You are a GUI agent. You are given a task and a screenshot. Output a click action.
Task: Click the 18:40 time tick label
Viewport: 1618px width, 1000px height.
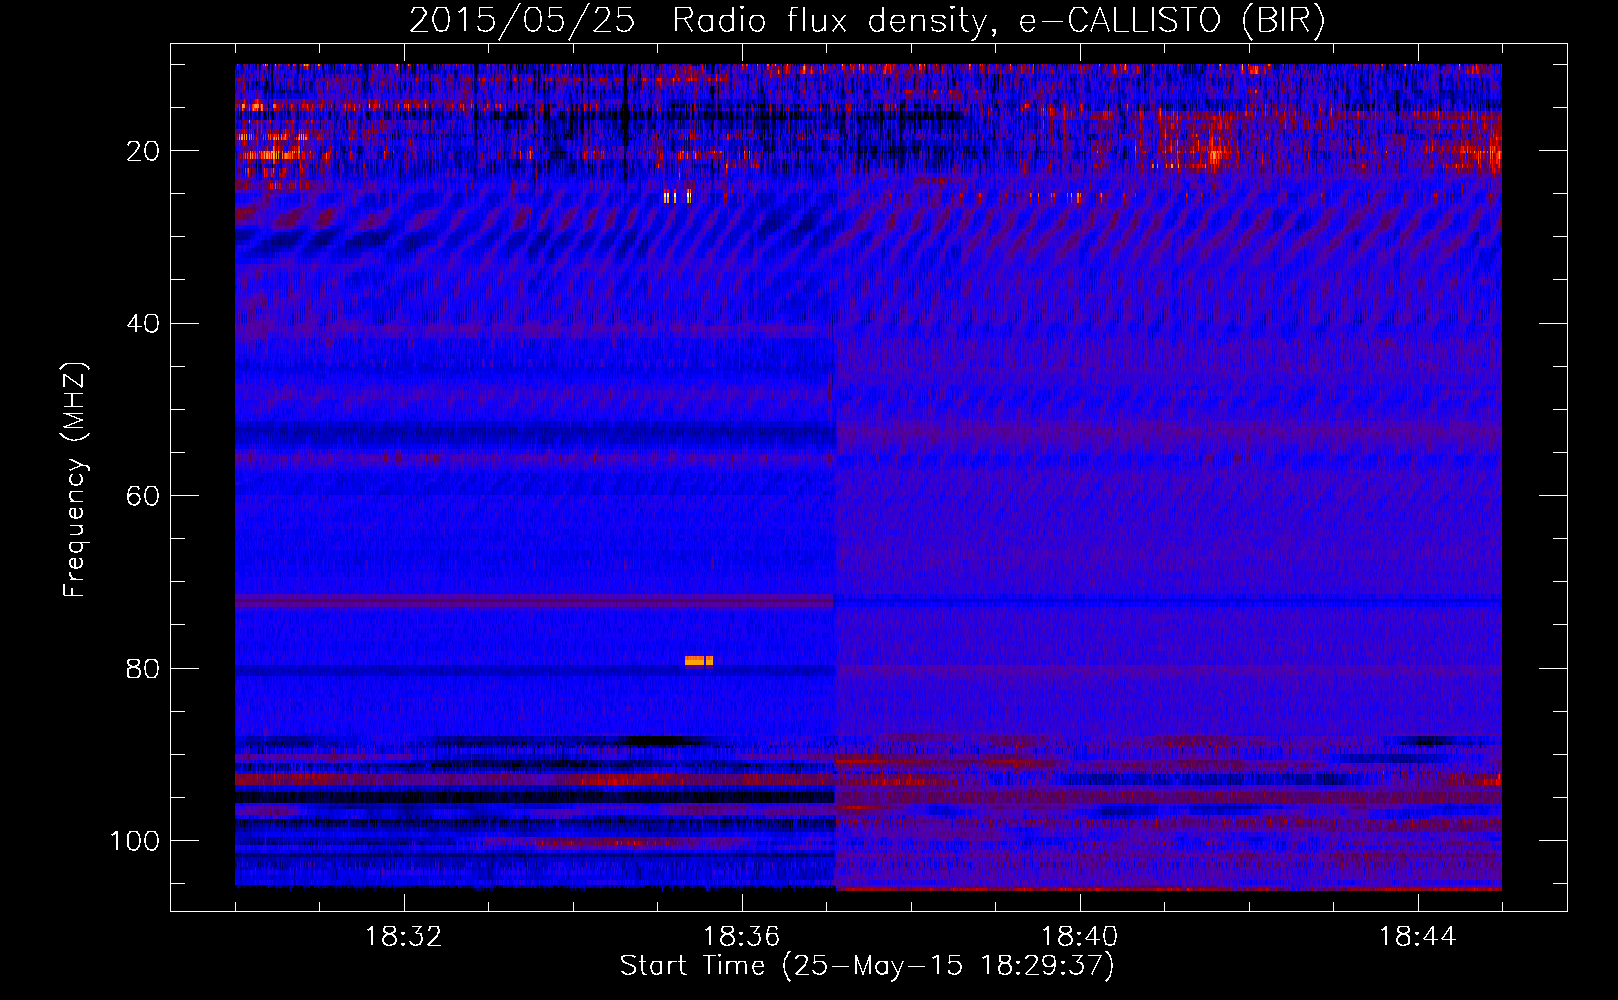coord(1079,937)
